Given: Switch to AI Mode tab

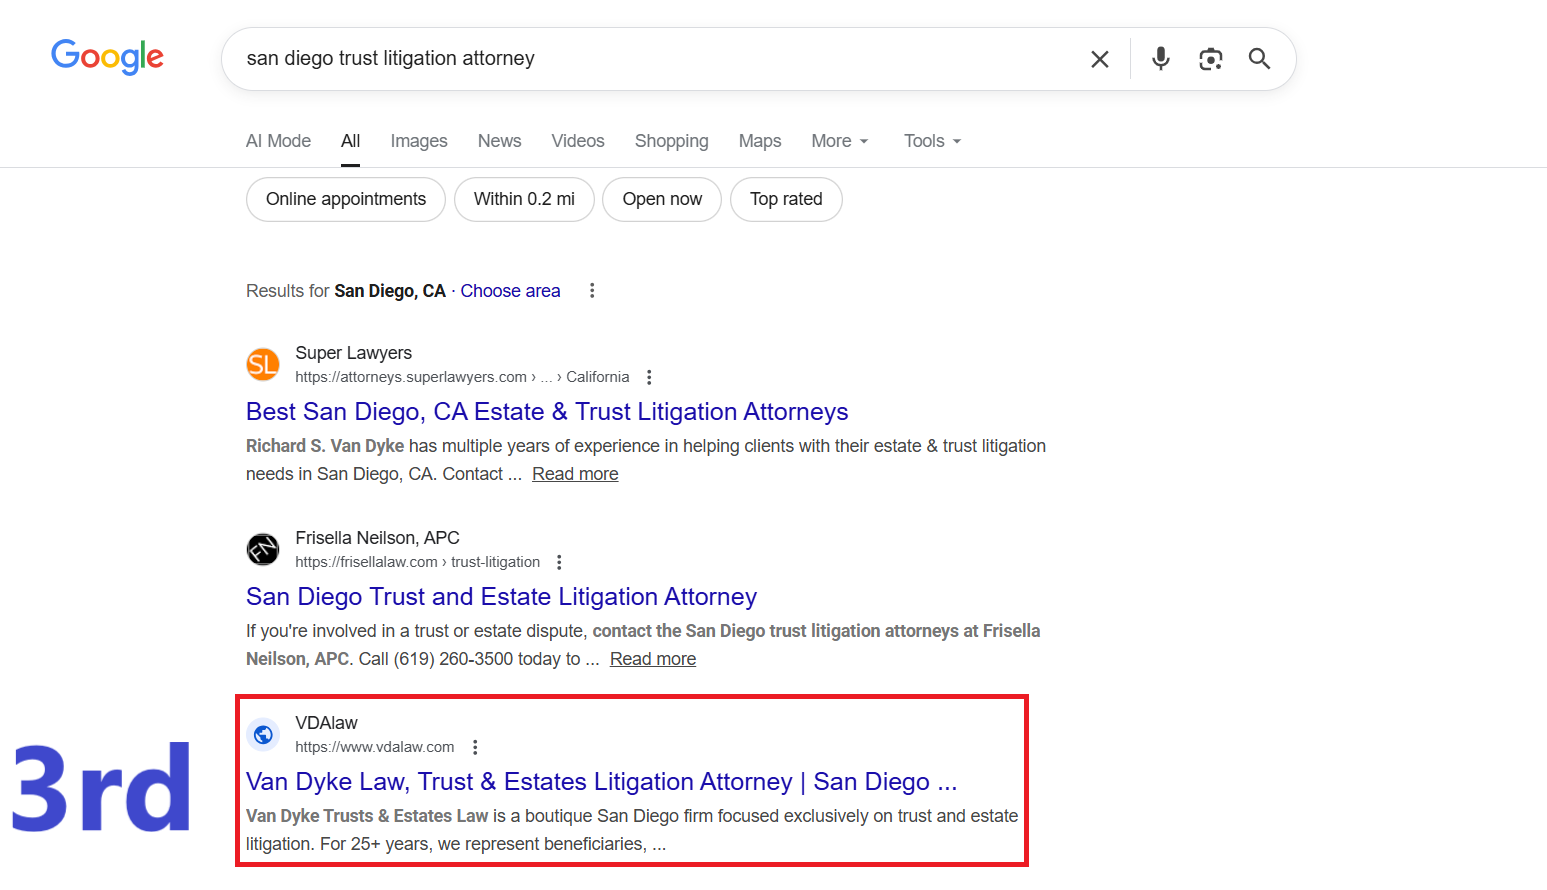Looking at the screenshot, I should tap(278, 141).
